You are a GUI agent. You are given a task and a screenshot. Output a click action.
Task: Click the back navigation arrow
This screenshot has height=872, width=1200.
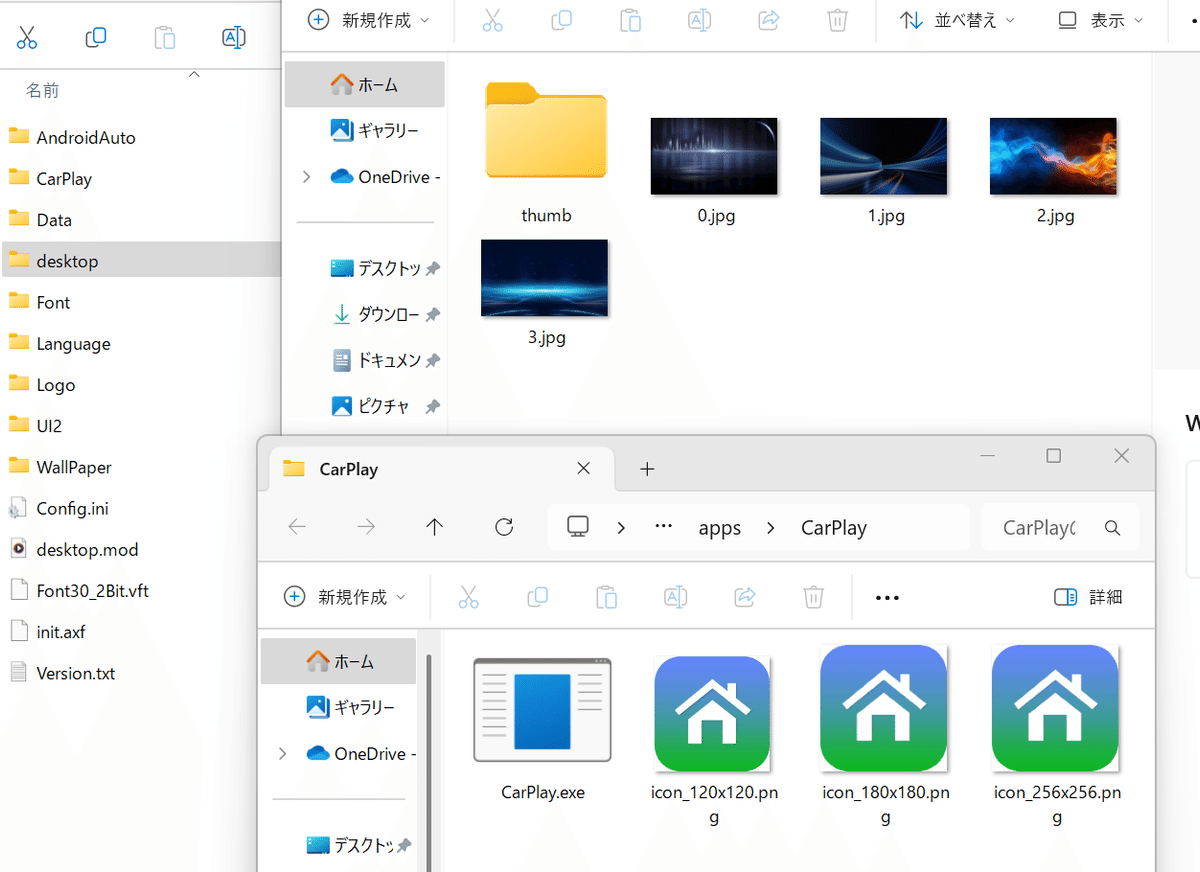coord(296,527)
